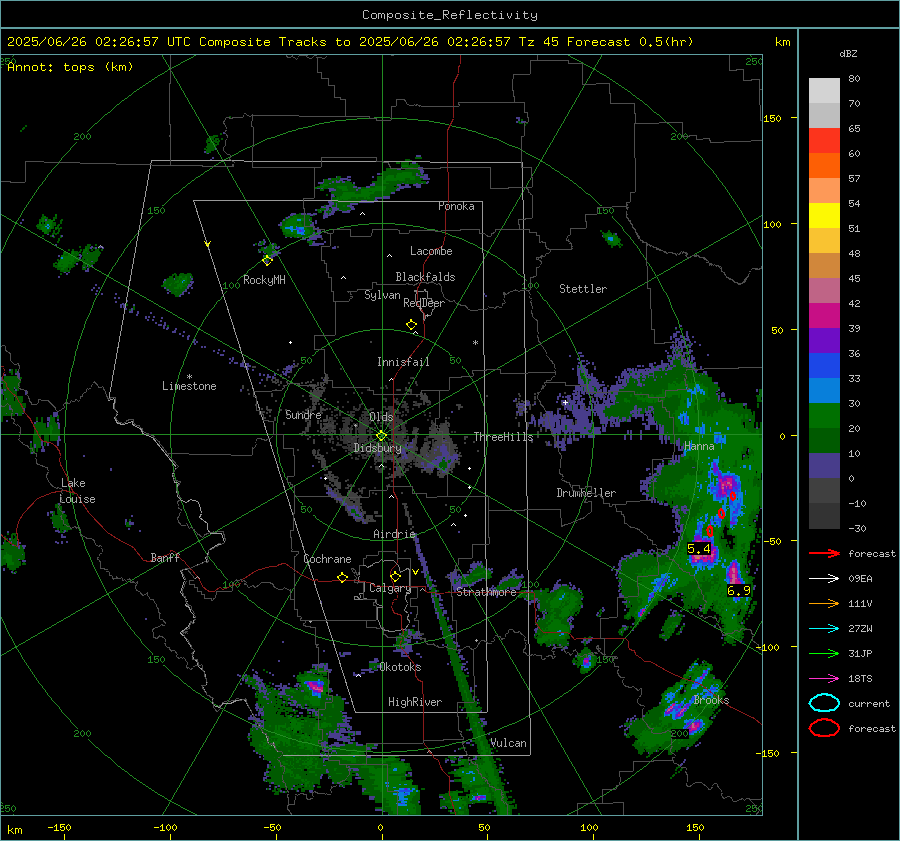The height and width of the screenshot is (841, 900).
Task: Click the Strathmore map label
Action: click(x=486, y=592)
